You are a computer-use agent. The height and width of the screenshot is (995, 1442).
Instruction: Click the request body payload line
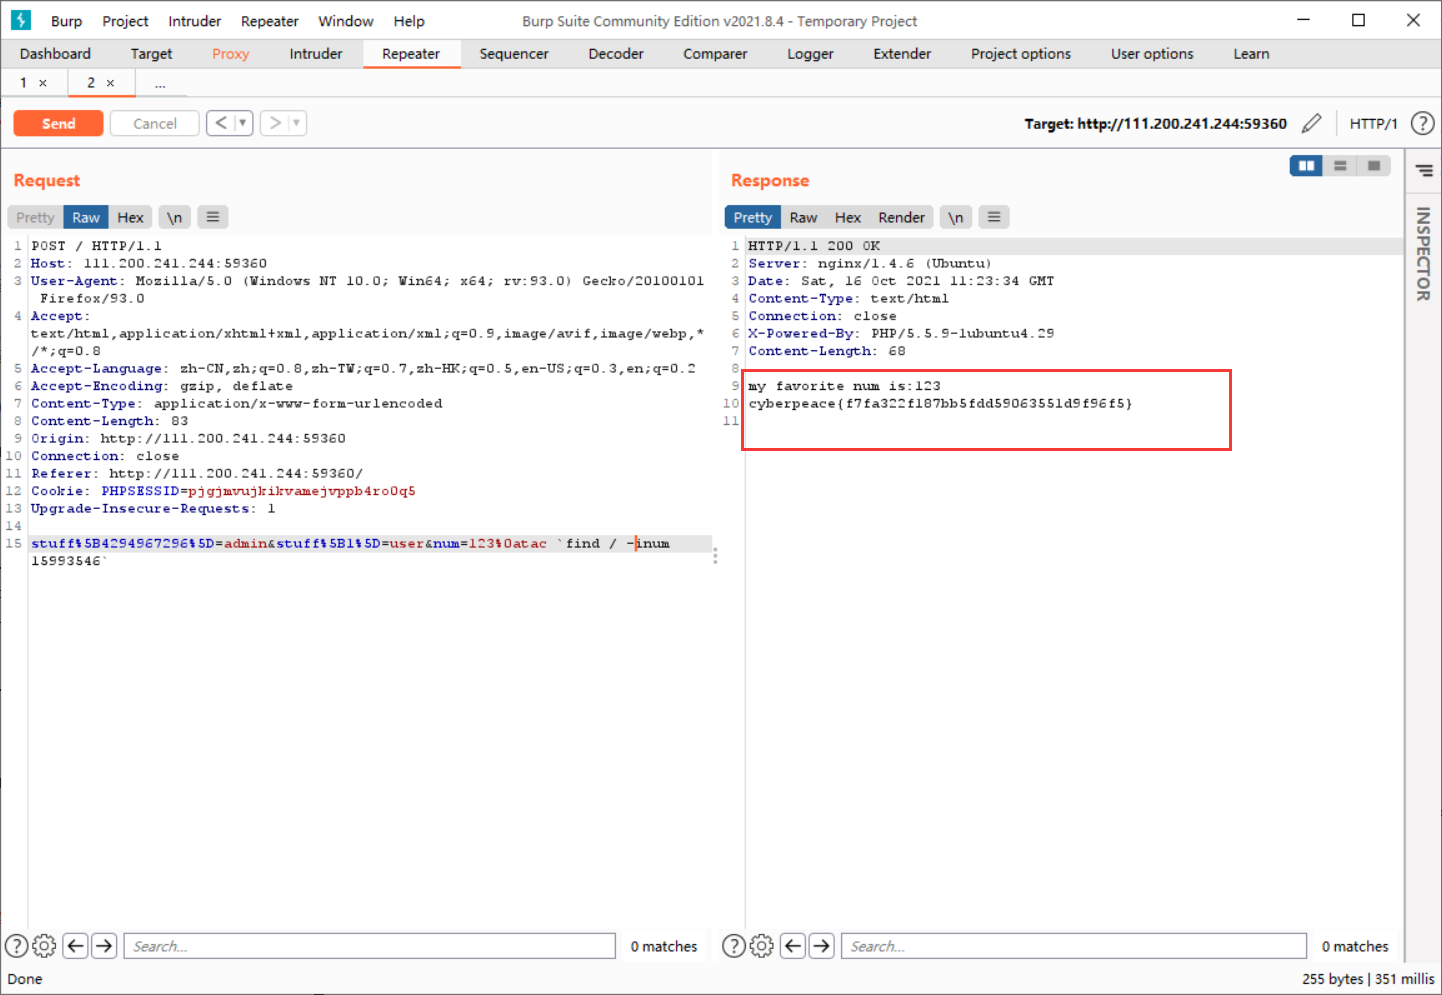(370, 552)
